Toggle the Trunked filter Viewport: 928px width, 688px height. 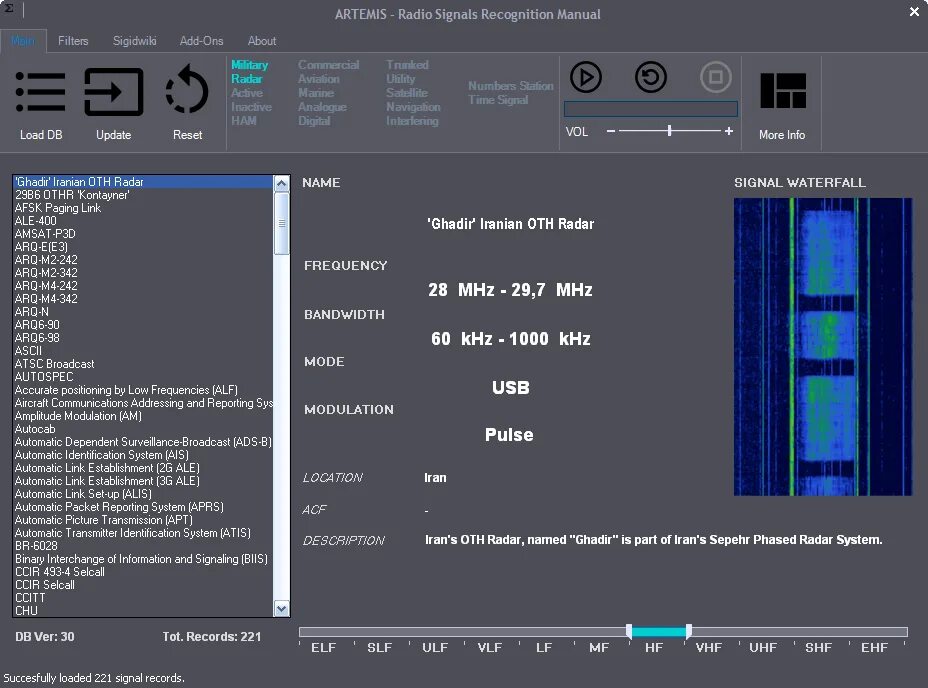pyautogui.click(x=407, y=65)
